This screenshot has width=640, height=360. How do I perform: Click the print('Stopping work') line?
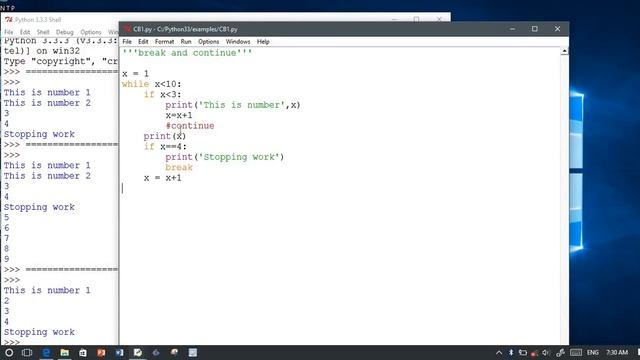[224, 157]
